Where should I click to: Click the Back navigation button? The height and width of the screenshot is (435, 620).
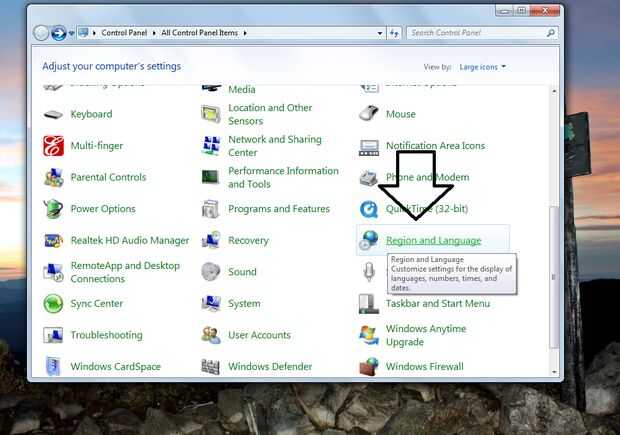coord(41,33)
